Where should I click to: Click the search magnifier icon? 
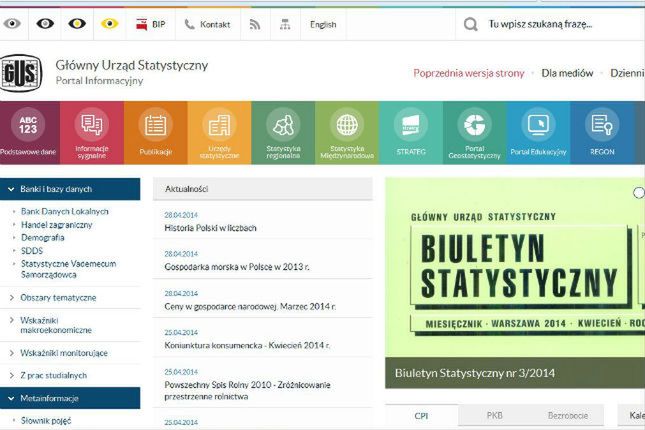tap(471, 25)
